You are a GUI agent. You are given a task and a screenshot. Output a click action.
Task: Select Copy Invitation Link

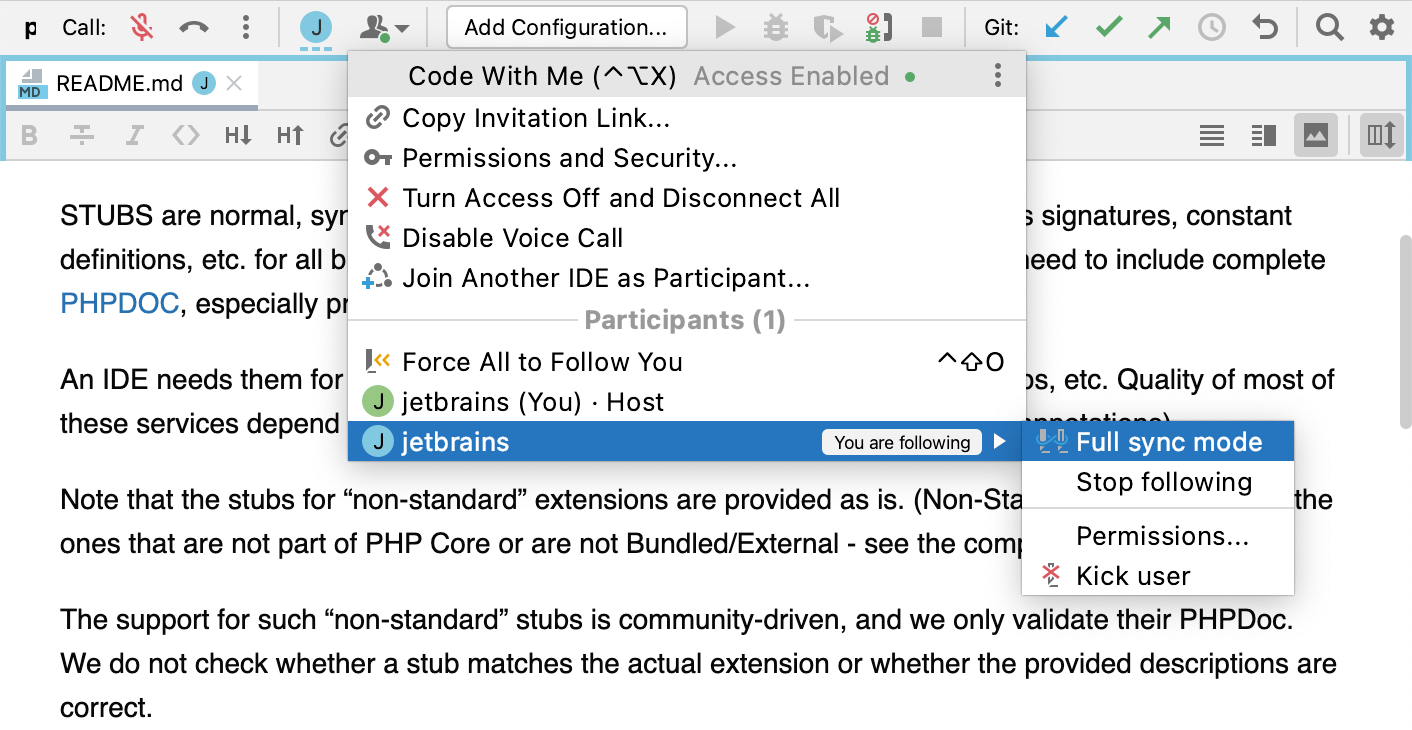pyautogui.click(x=536, y=118)
